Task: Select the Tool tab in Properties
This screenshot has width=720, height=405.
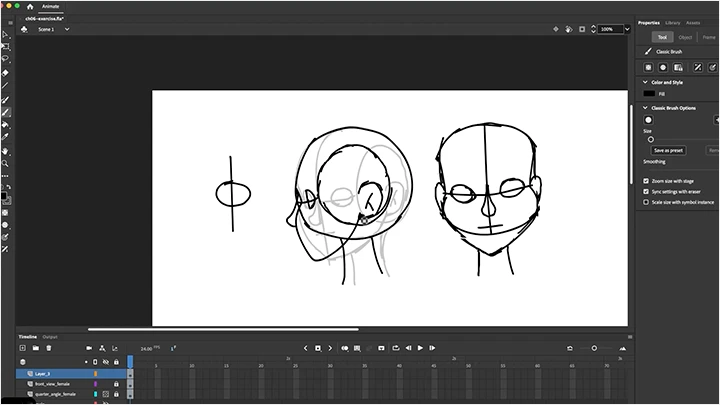Action: point(662,37)
